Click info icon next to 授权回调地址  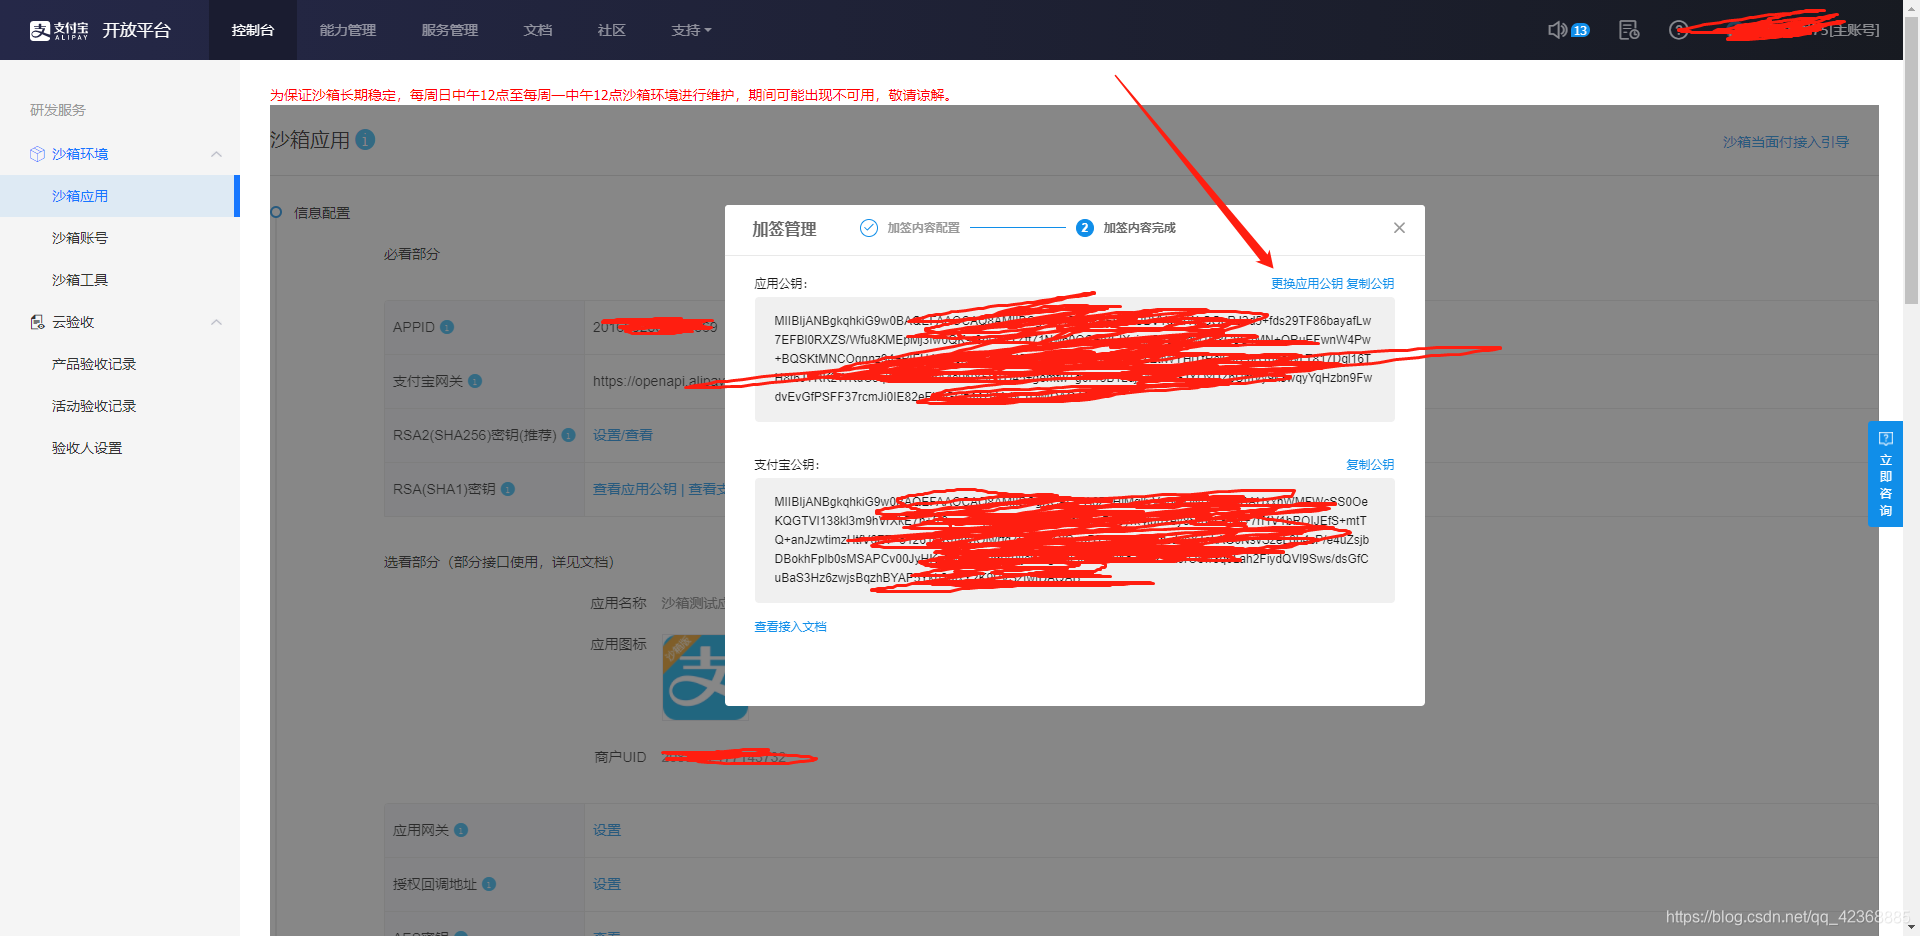489,884
